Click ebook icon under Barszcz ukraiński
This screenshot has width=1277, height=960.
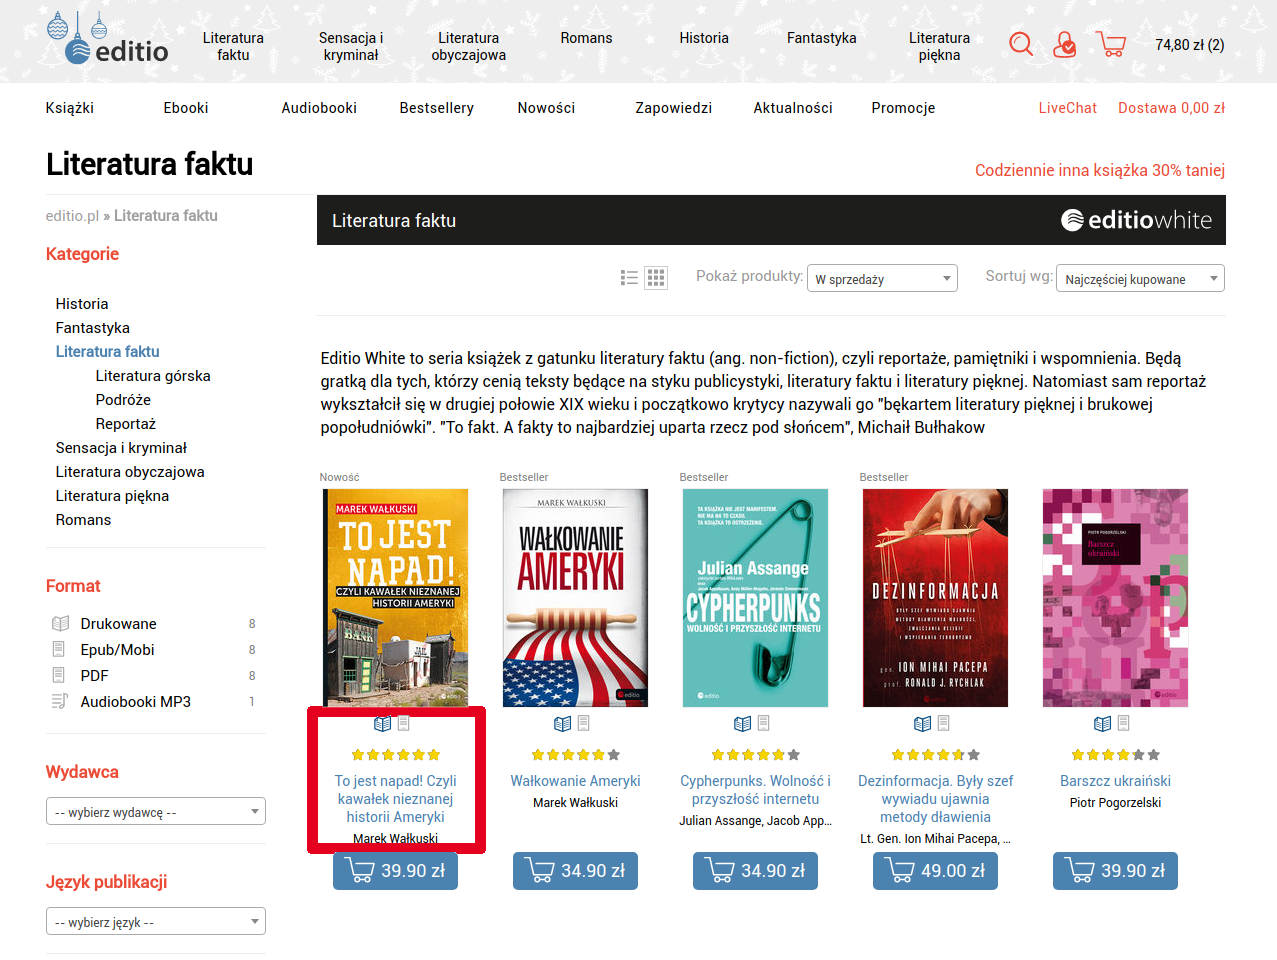(x=1124, y=723)
